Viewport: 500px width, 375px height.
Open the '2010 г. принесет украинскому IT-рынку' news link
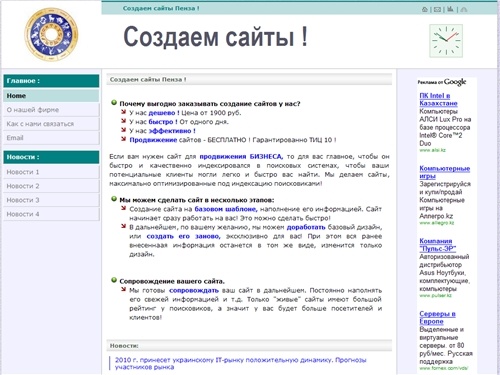(x=240, y=363)
